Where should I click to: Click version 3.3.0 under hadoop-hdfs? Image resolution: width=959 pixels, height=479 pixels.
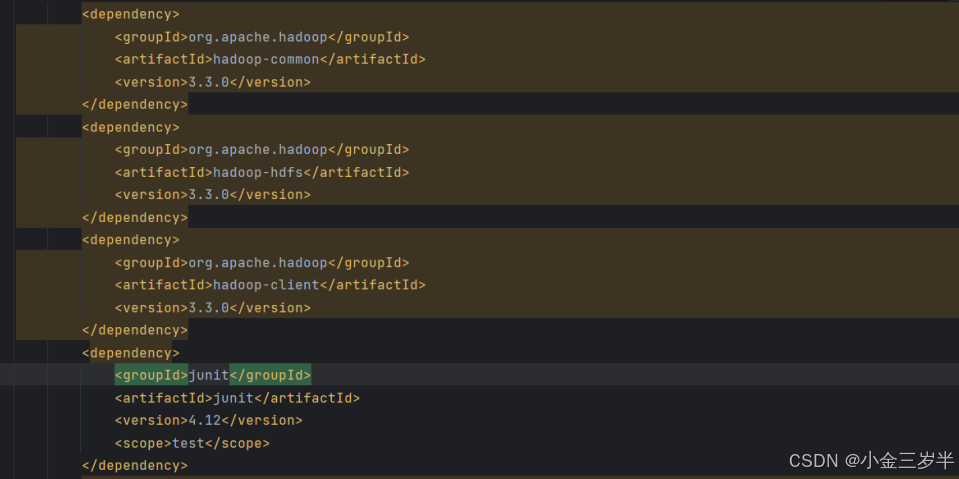tap(213, 195)
